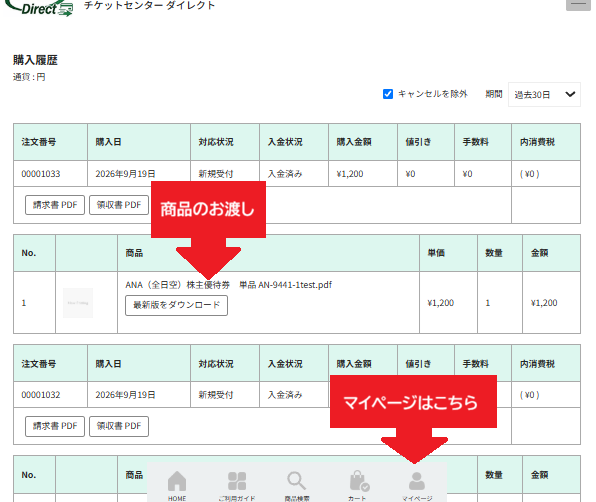
Task: Click 入金済み status of order 00001033
Action: pyautogui.click(x=285, y=174)
